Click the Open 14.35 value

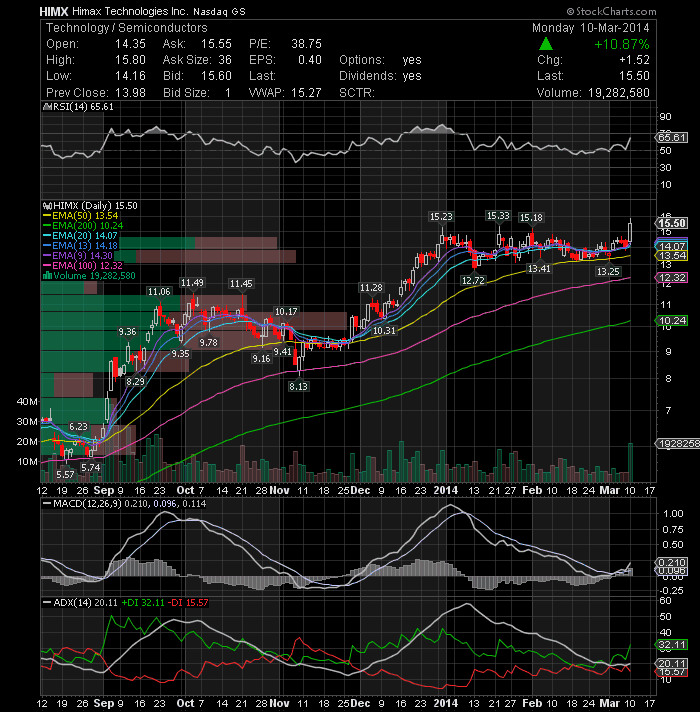click(130, 44)
